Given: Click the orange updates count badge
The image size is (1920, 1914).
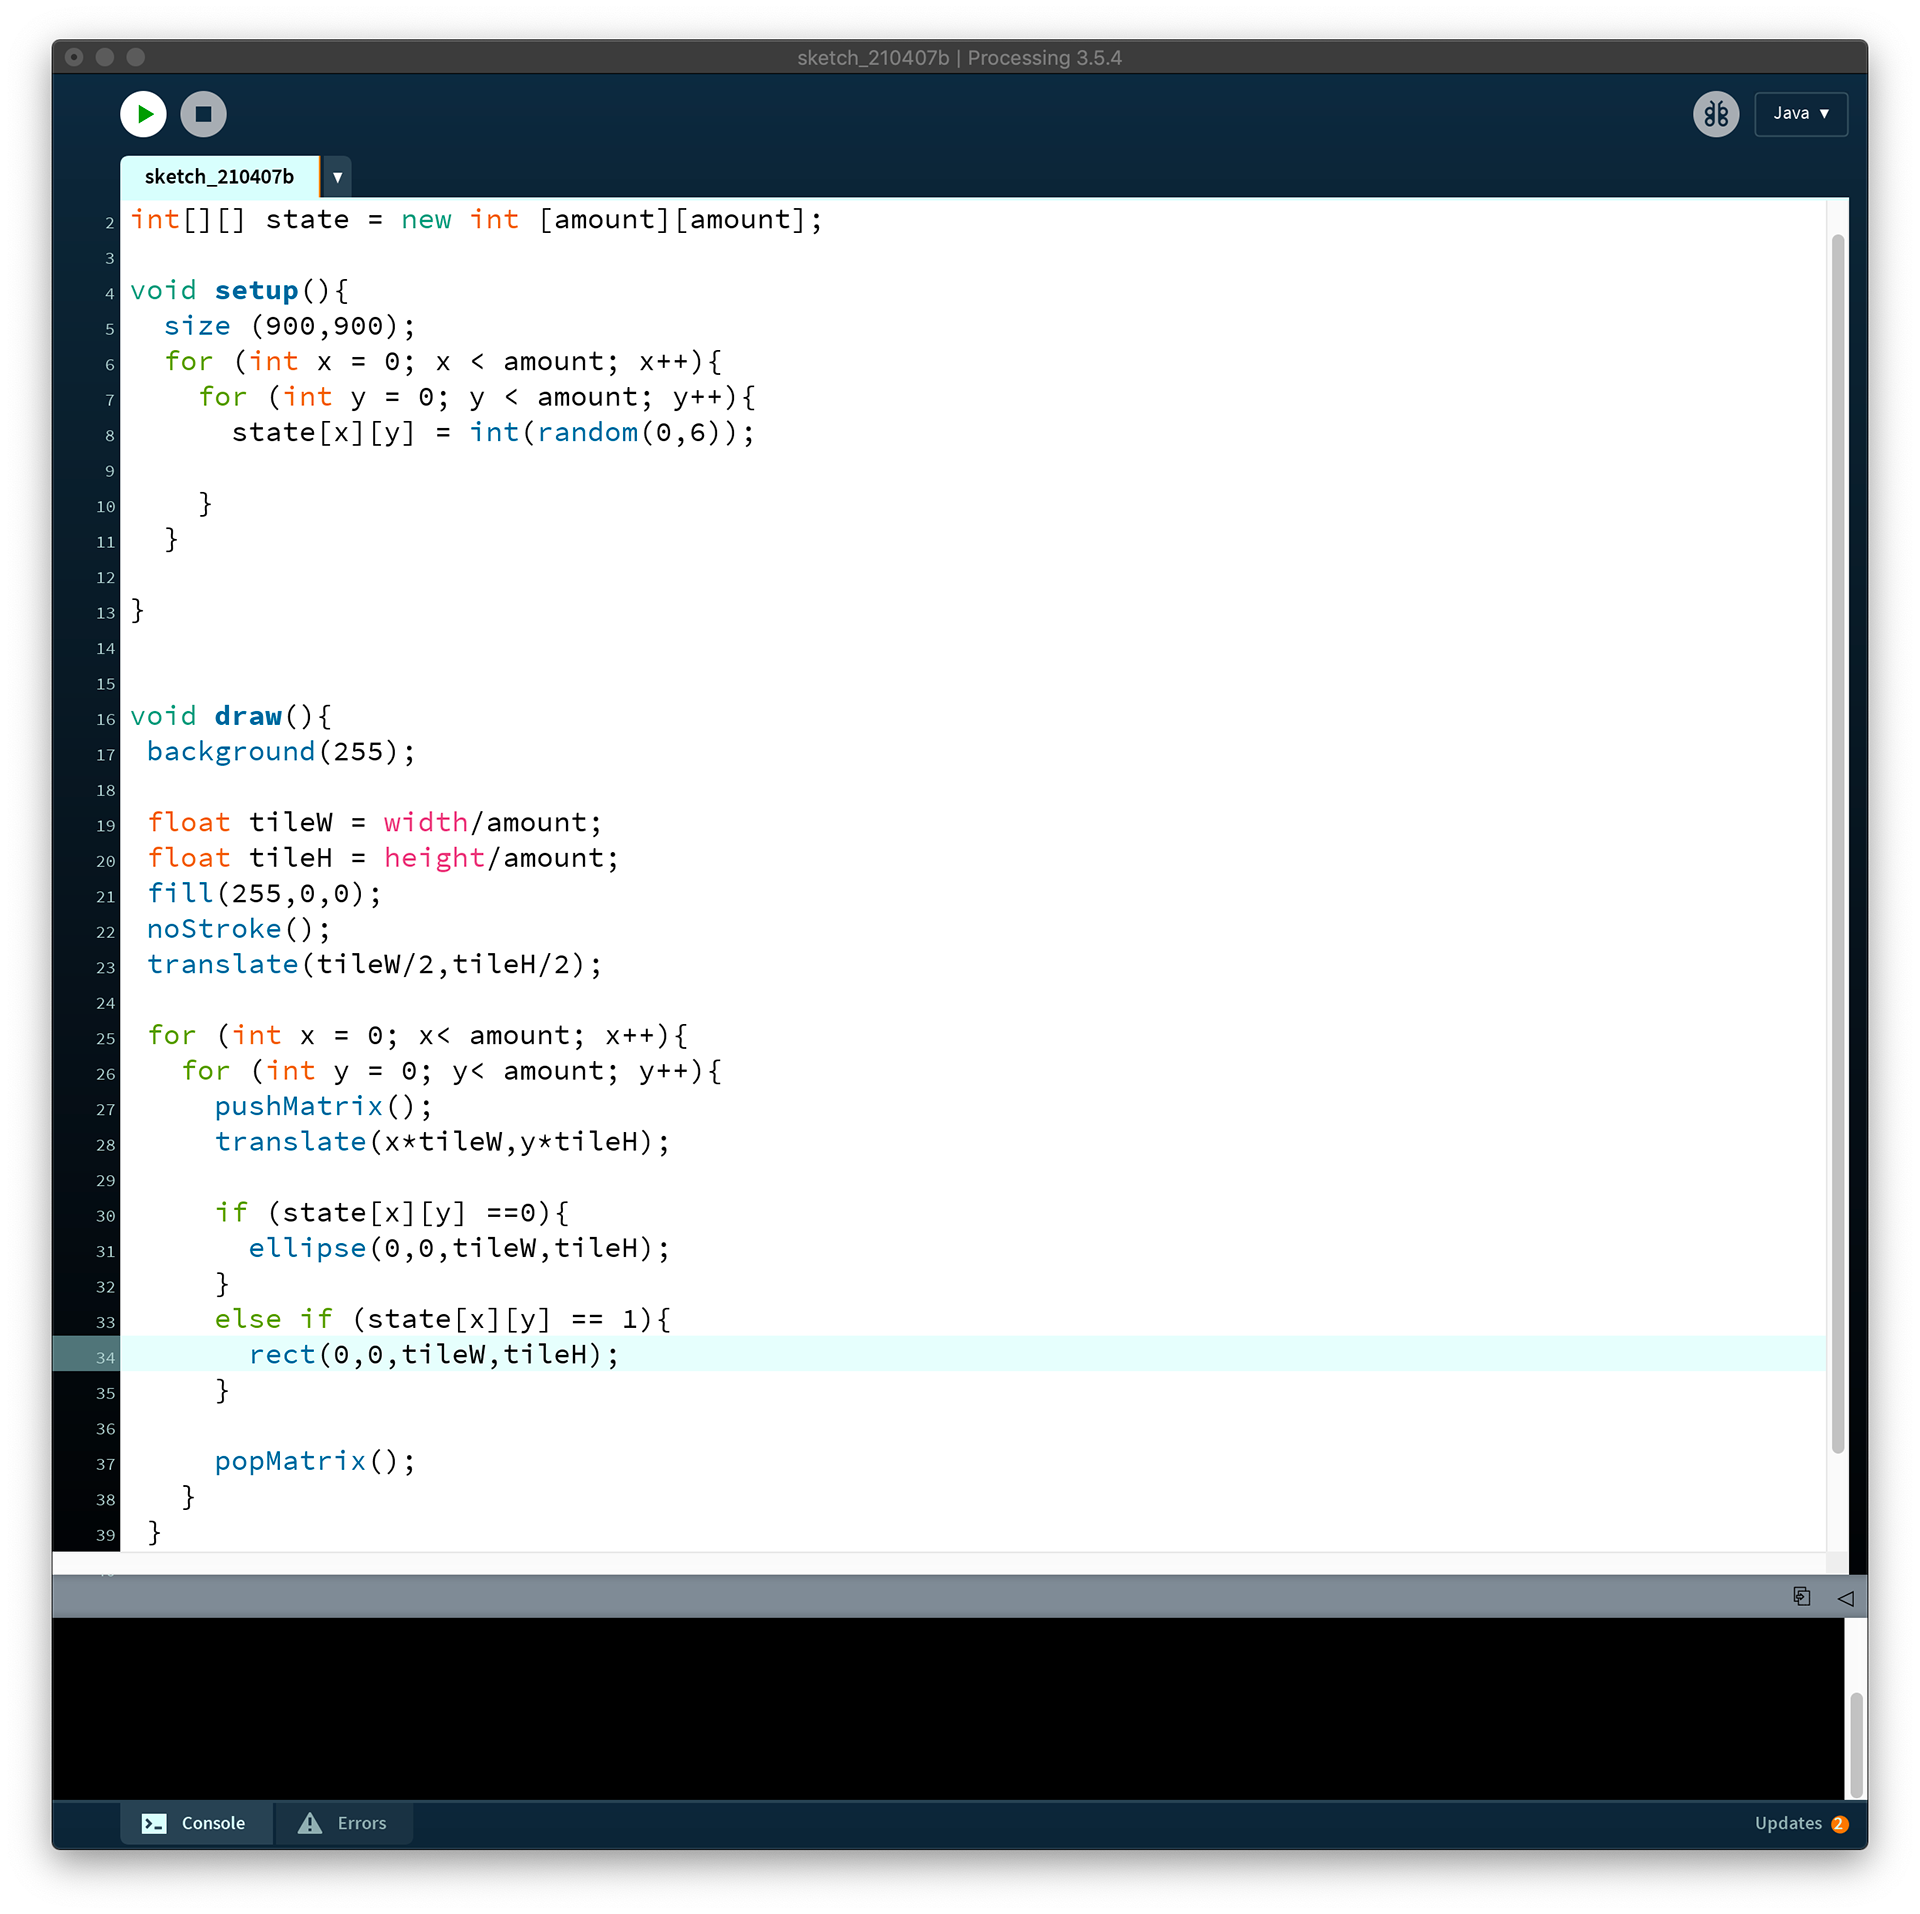Looking at the screenshot, I should [x=1838, y=1823].
